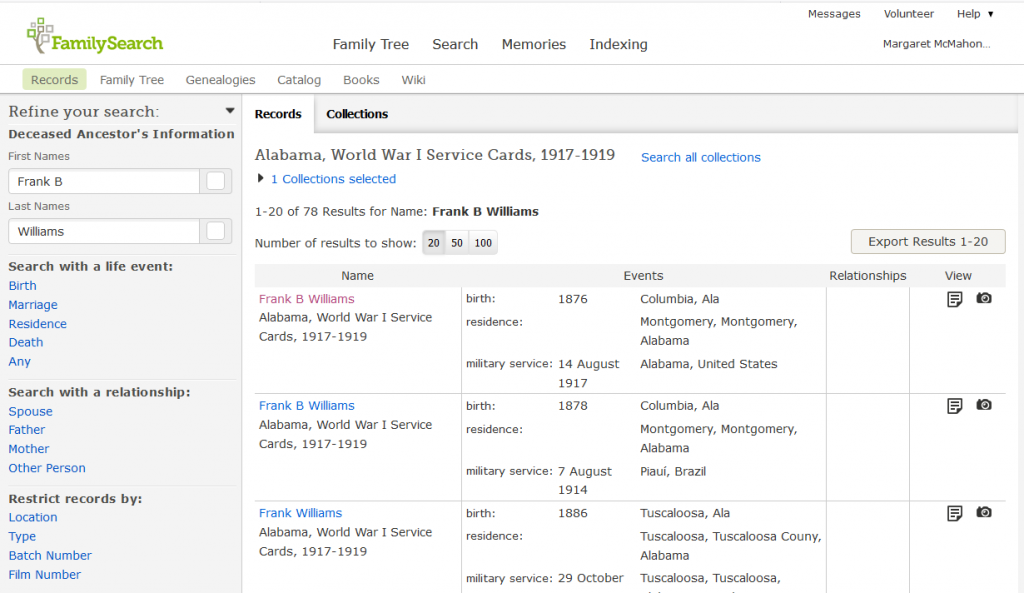Open record details for Frank B Williams 1876

click(x=954, y=299)
